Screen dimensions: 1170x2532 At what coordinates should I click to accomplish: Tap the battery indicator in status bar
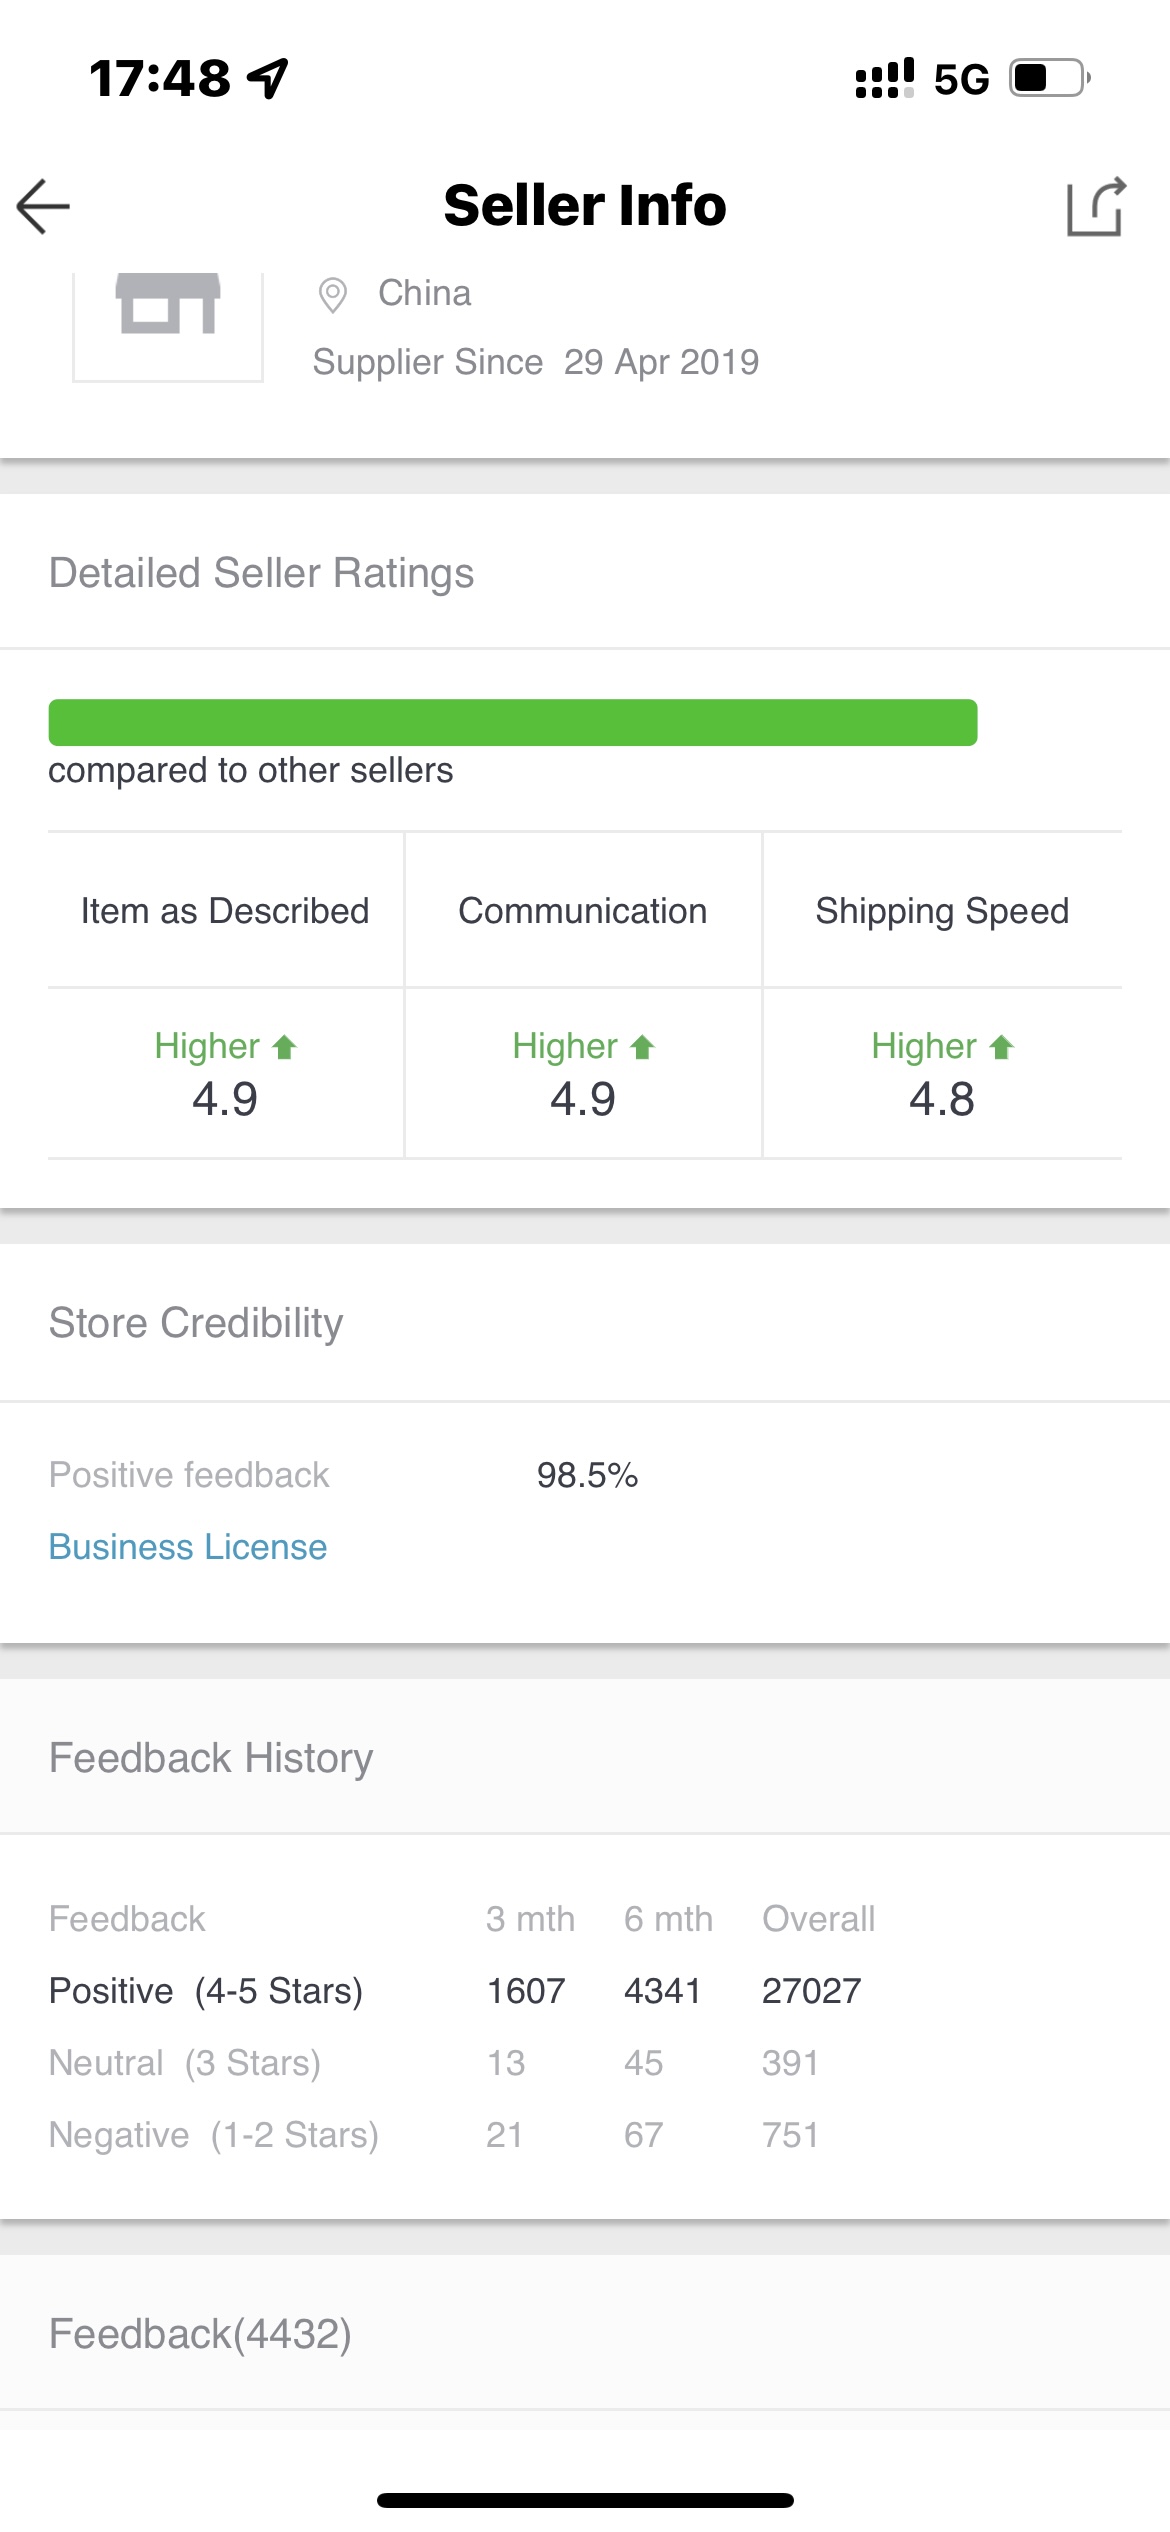(1048, 78)
